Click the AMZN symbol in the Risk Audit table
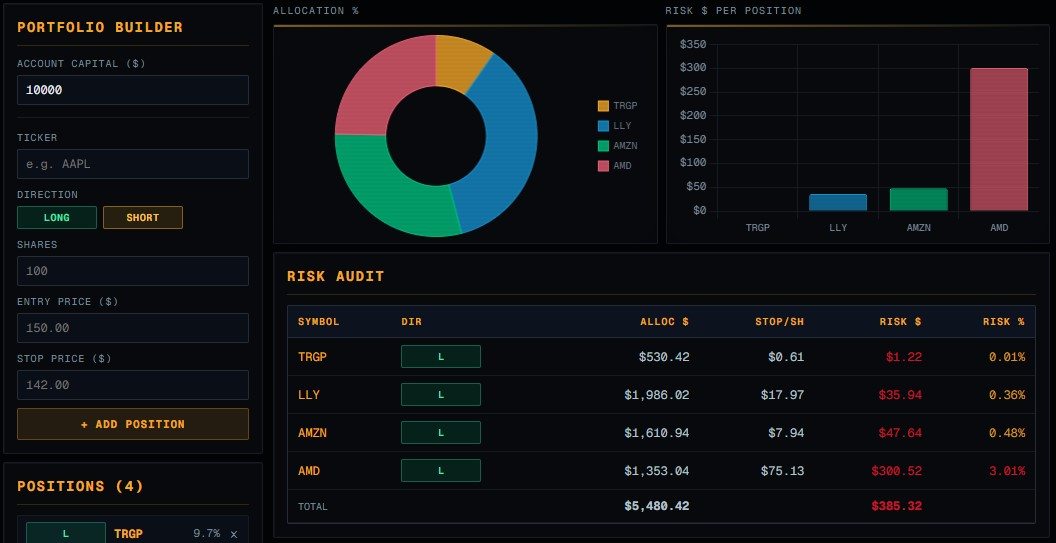The height and width of the screenshot is (543, 1056). 312,433
